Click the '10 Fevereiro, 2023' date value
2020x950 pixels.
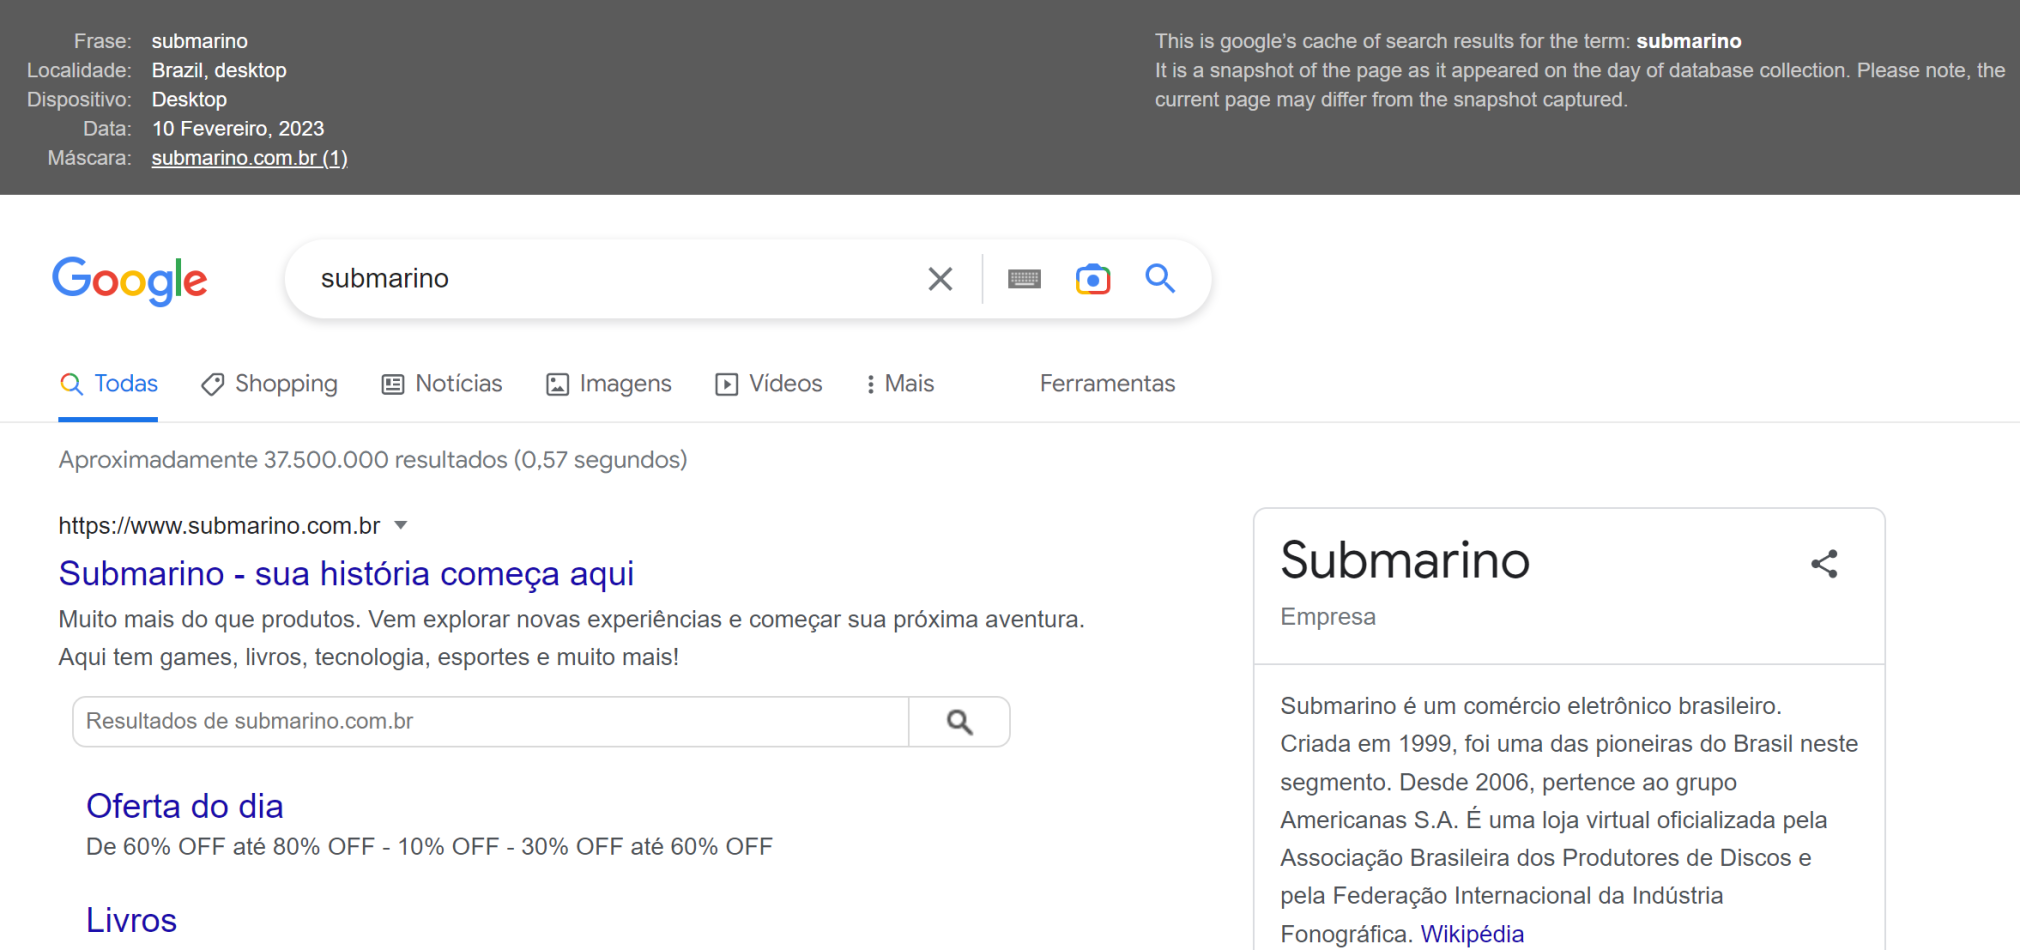tap(238, 129)
